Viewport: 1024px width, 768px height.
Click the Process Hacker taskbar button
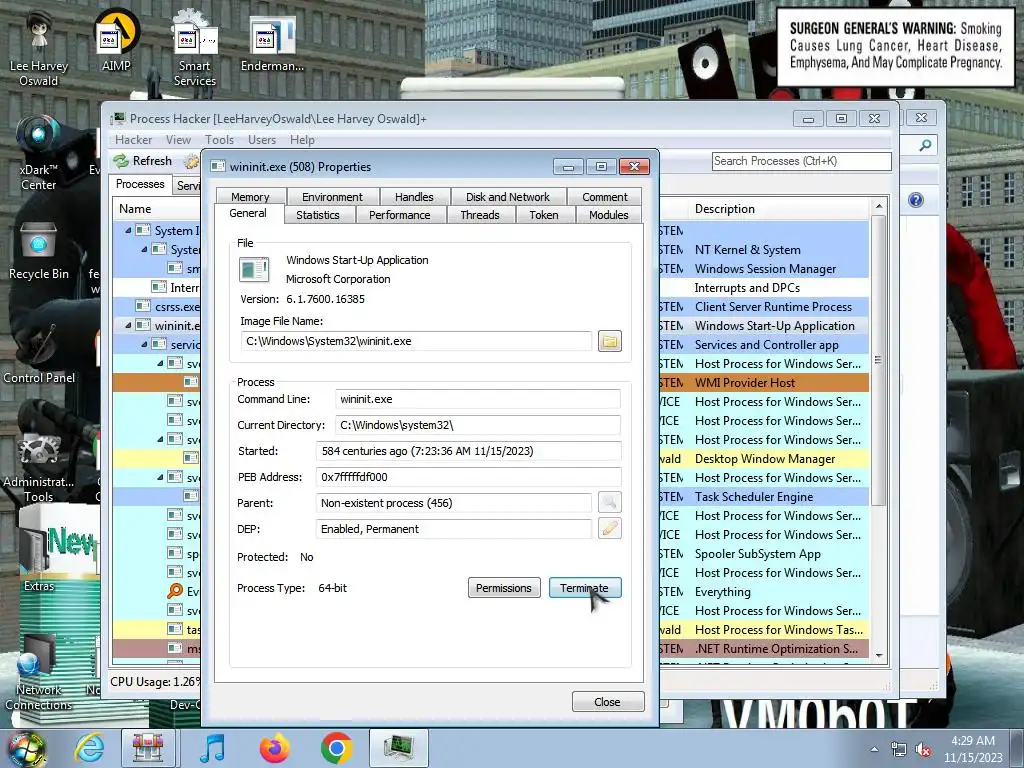398,748
